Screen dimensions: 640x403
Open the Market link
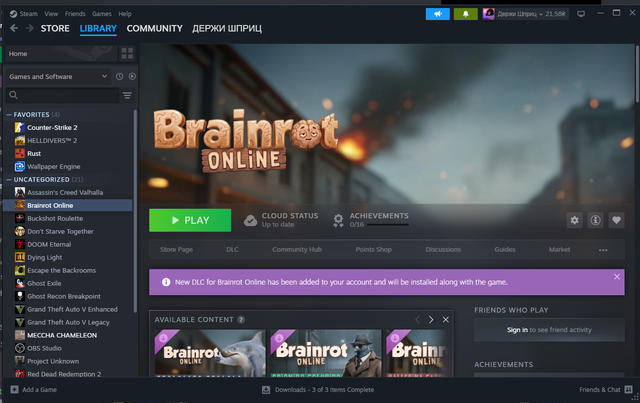tap(560, 249)
